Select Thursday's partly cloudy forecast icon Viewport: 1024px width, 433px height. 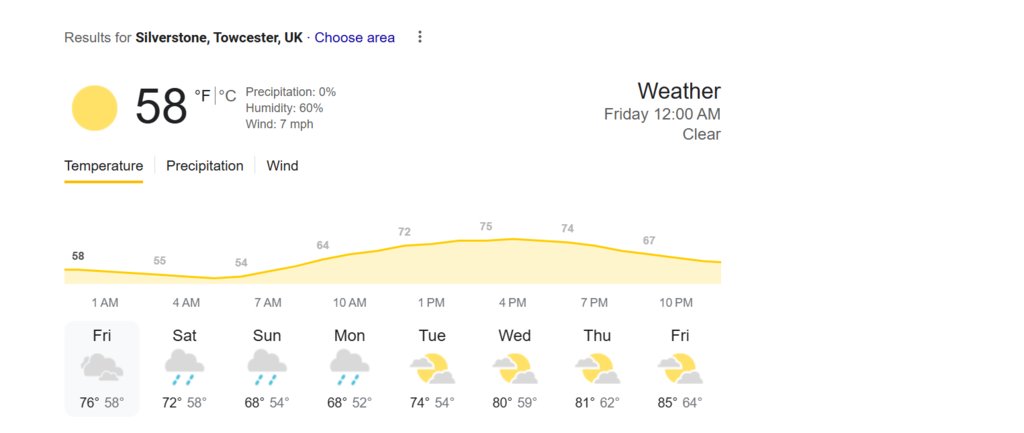[x=597, y=368]
